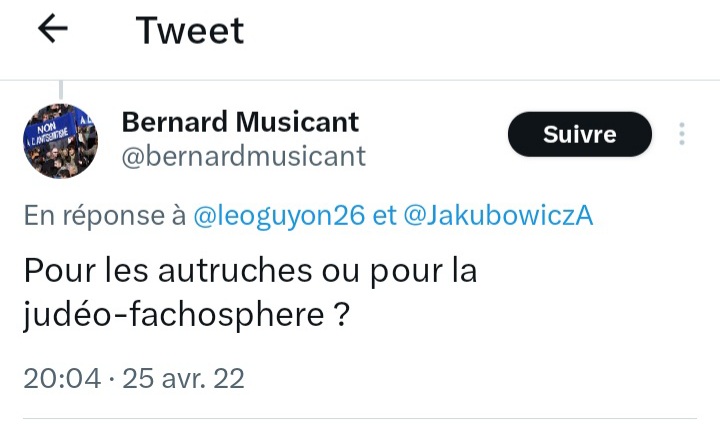The height and width of the screenshot is (430, 720).
Task: Click the 'et' between the two mentions
Action: coord(384,215)
